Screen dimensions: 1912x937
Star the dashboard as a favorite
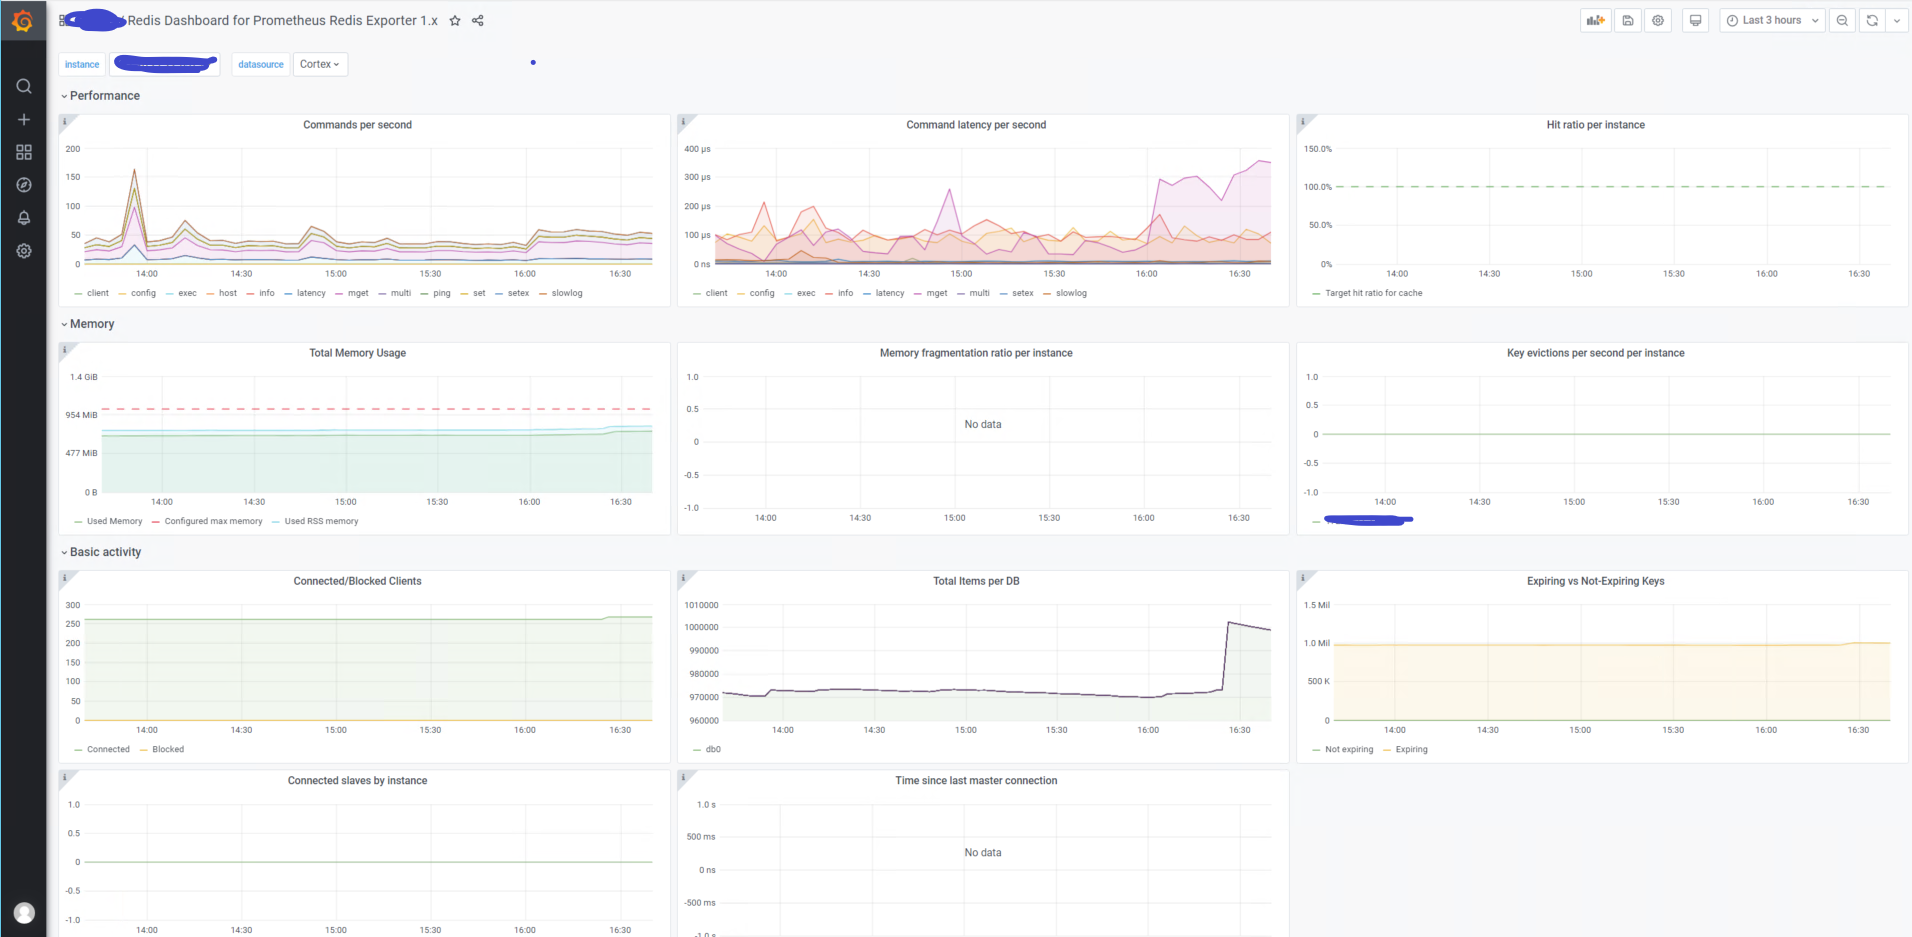tap(455, 20)
